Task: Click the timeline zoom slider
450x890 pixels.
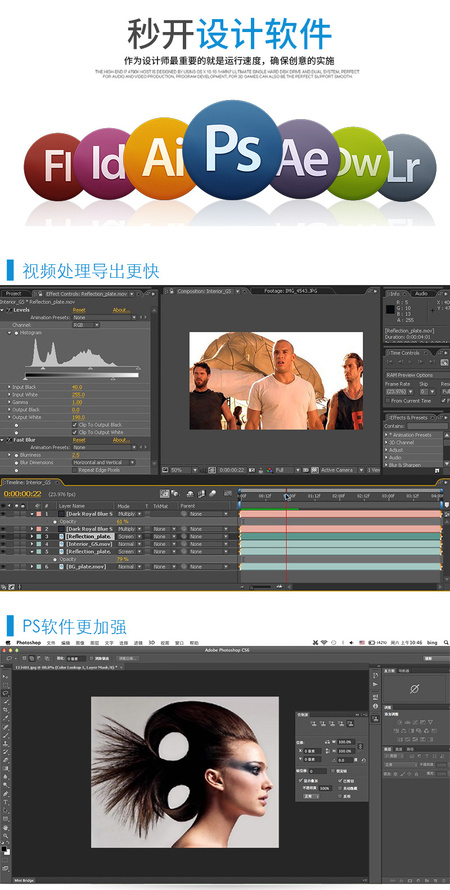Action: point(260,586)
